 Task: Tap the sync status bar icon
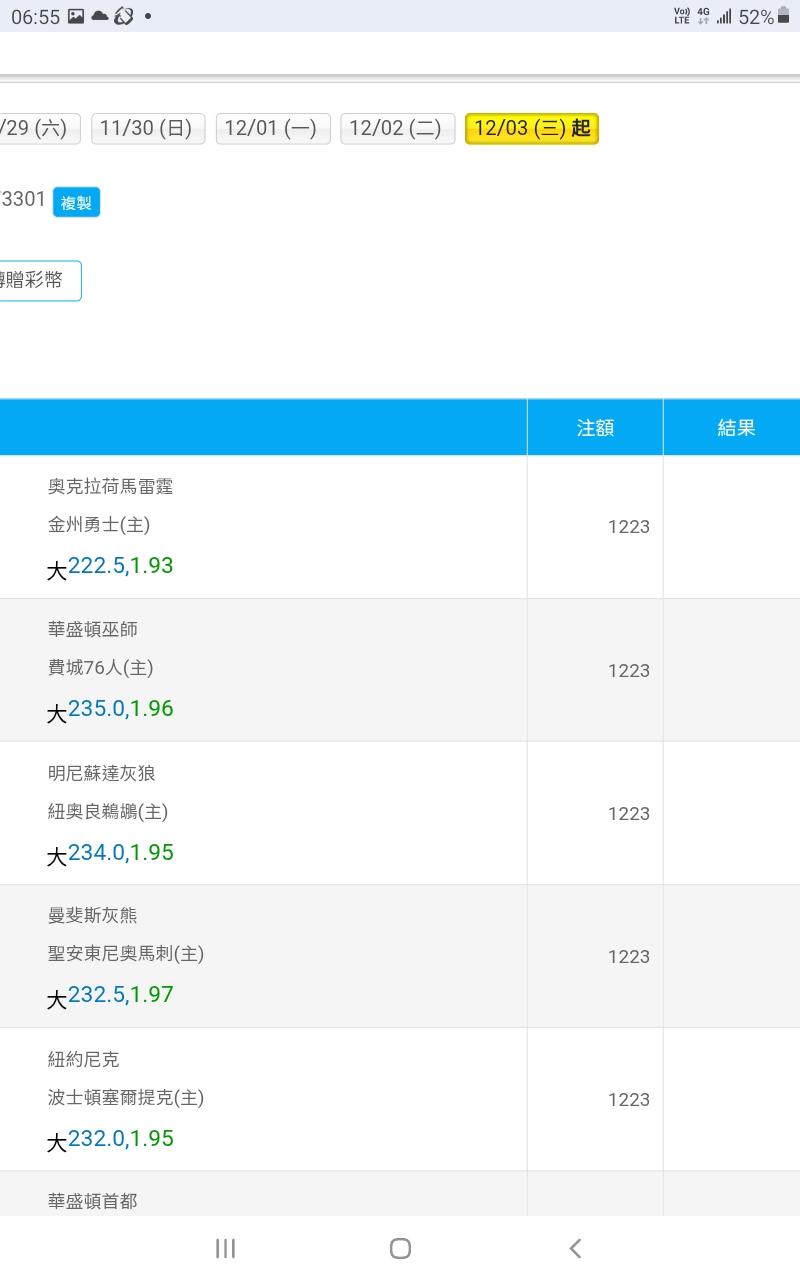click(124, 16)
